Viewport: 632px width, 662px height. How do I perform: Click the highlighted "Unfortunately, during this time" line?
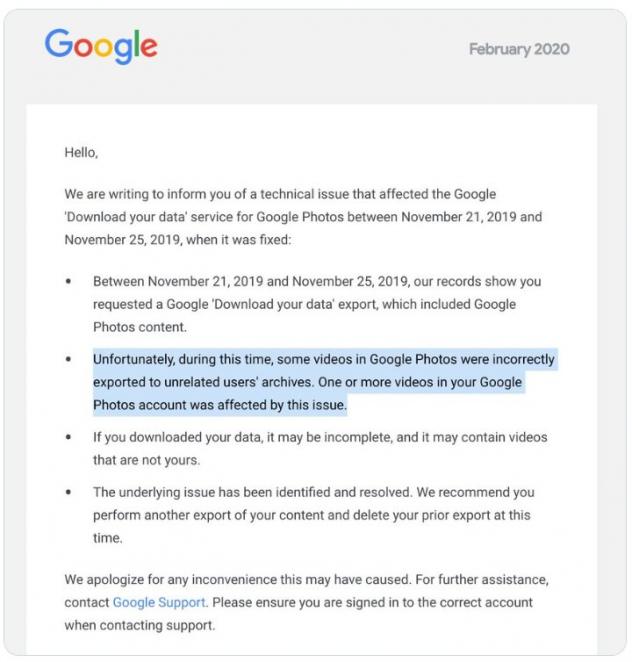pyautogui.click(x=323, y=359)
